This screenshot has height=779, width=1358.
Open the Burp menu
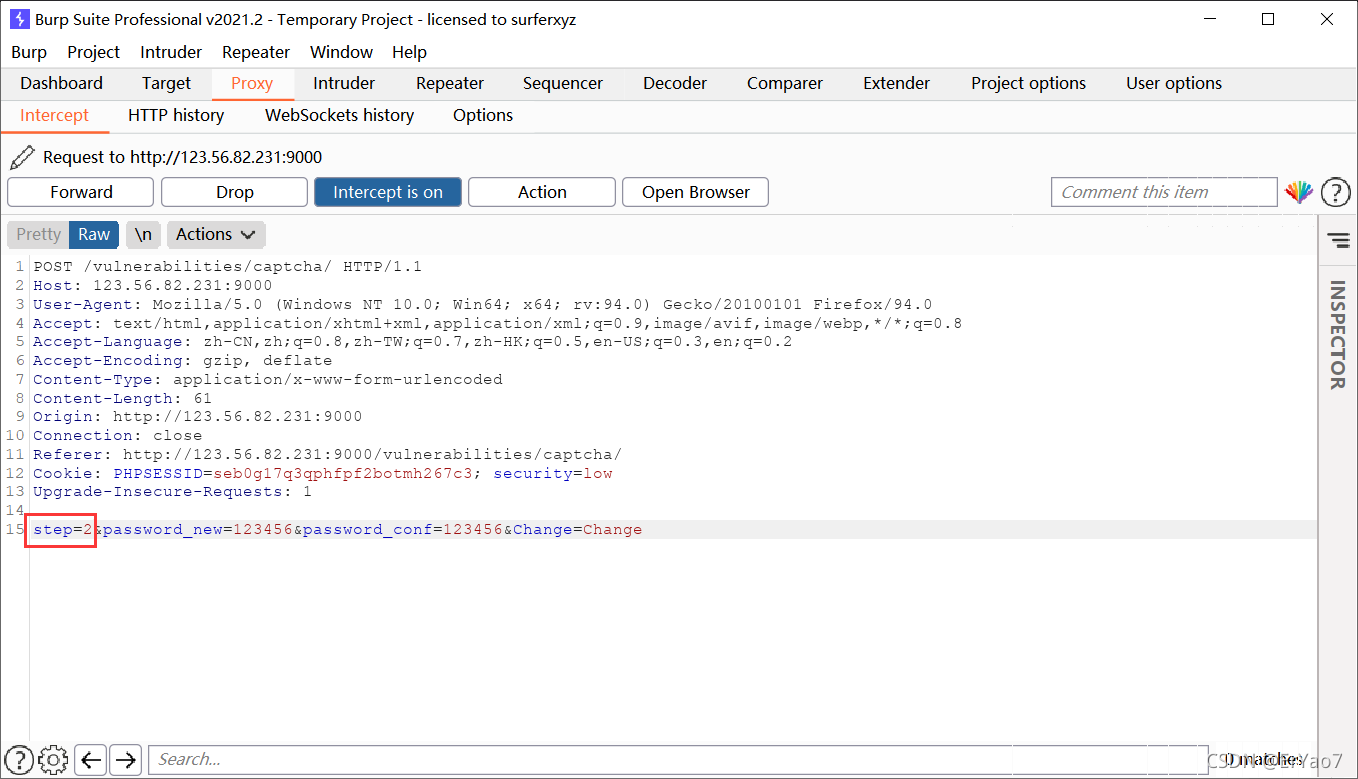coord(29,52)
